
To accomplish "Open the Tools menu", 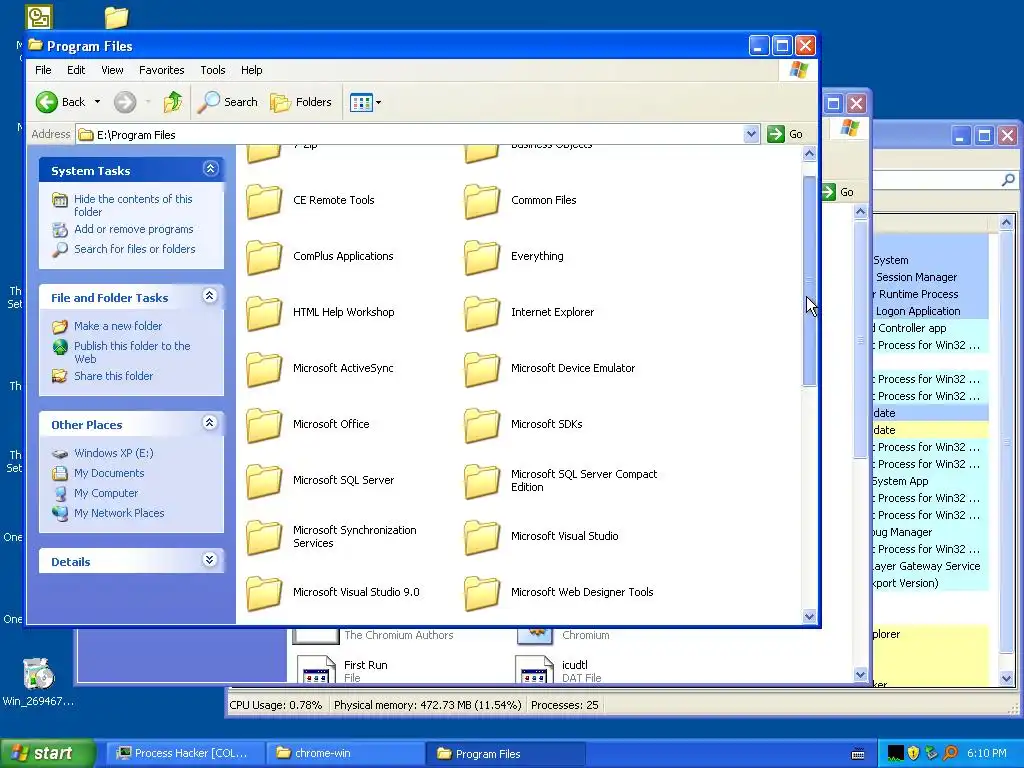I will (213, 70).
